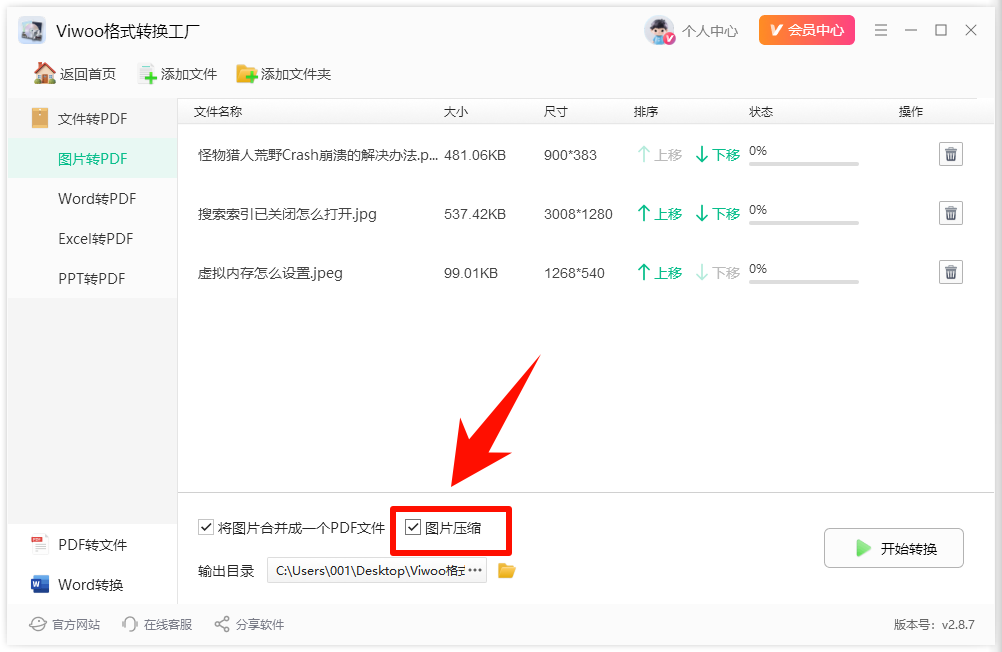
Task: Click 添加文件夹 to add a folder
Action: tap(284, 74)
